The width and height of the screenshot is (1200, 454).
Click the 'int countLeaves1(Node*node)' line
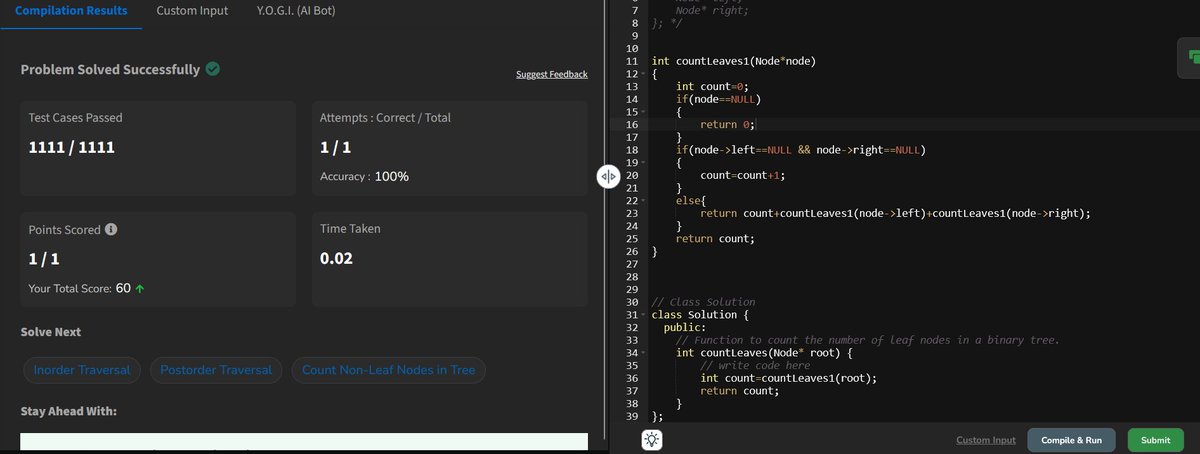click(x=733, y=62)
